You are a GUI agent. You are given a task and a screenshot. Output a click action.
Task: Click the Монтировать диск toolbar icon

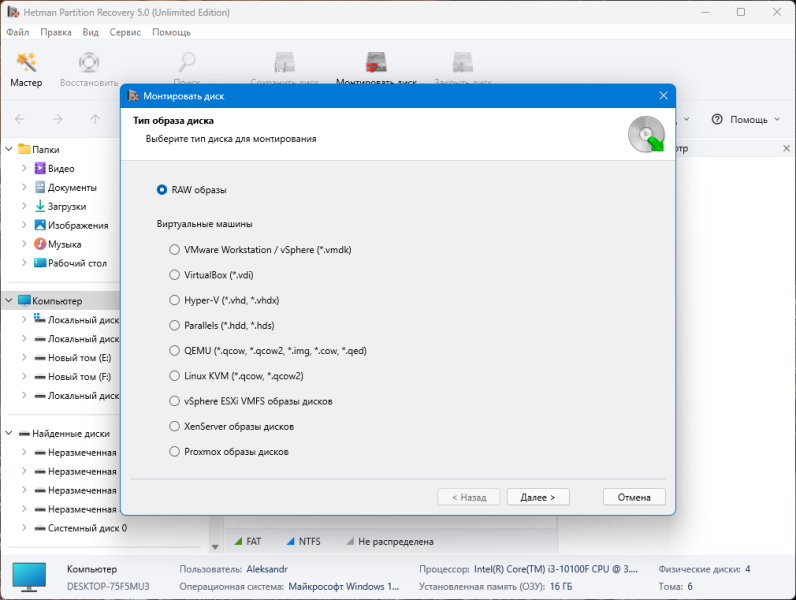376,62
